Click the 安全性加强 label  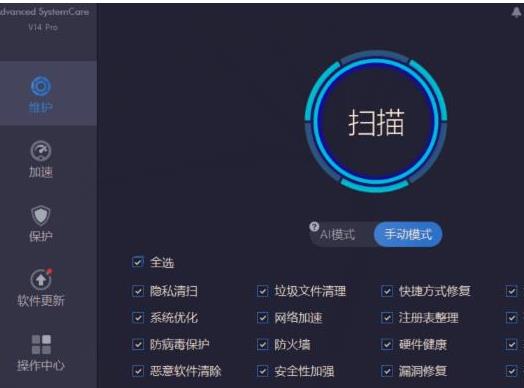tap(304, 371)
